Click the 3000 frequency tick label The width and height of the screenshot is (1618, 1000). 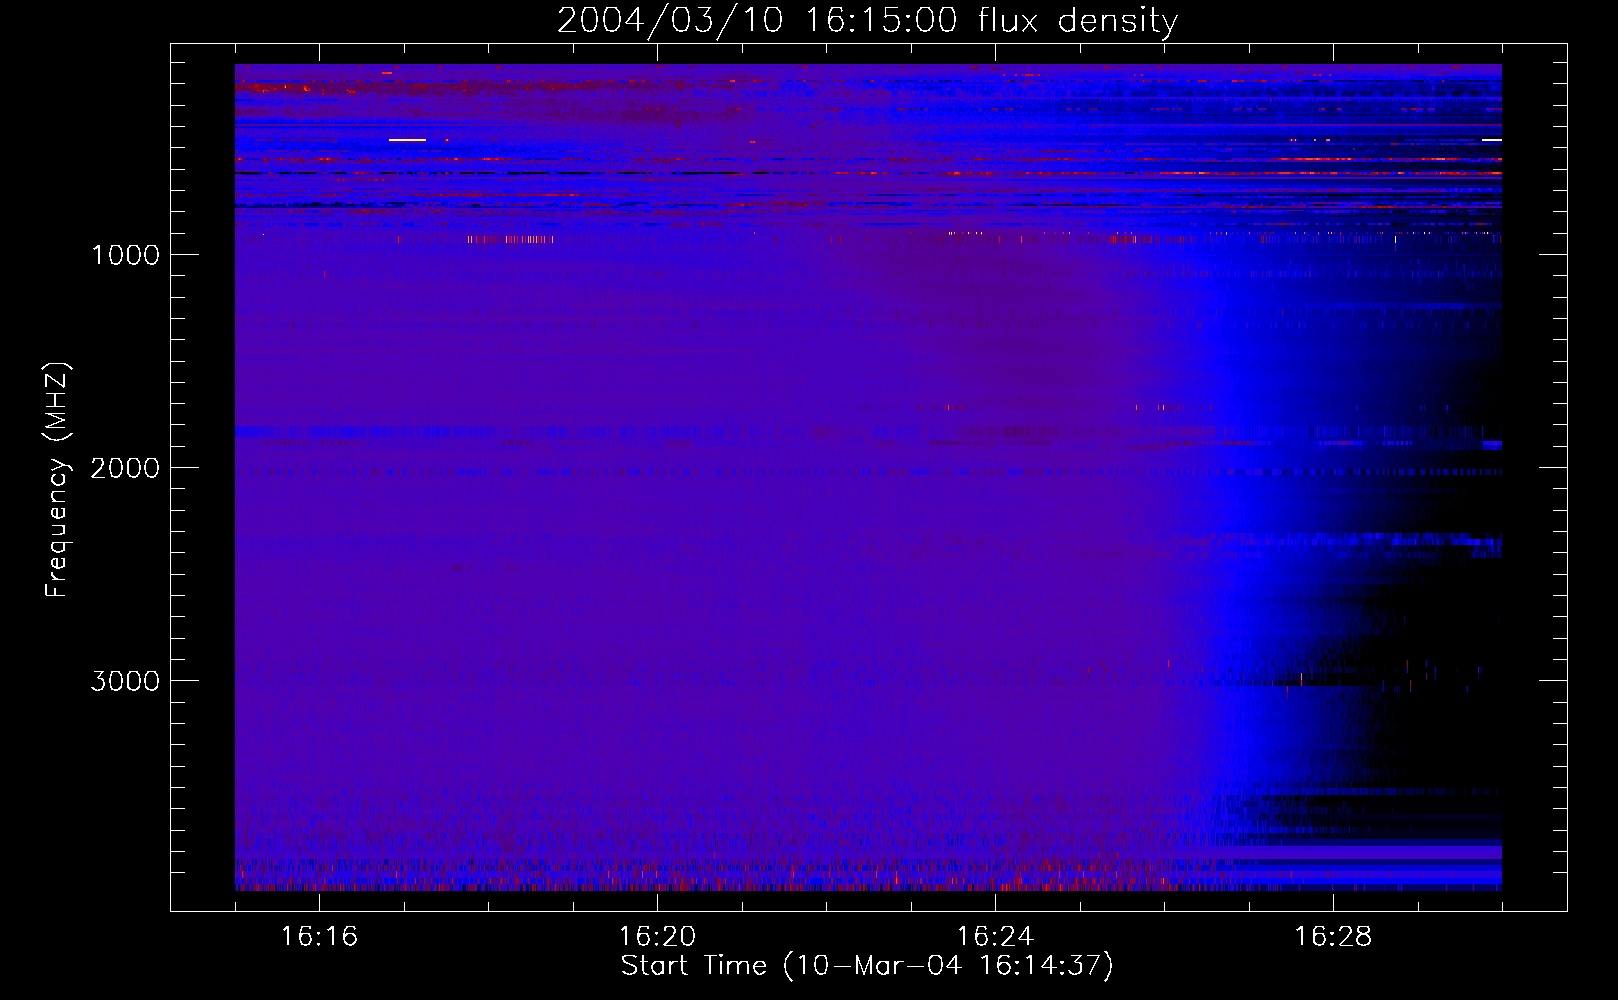tap(125, 681)
